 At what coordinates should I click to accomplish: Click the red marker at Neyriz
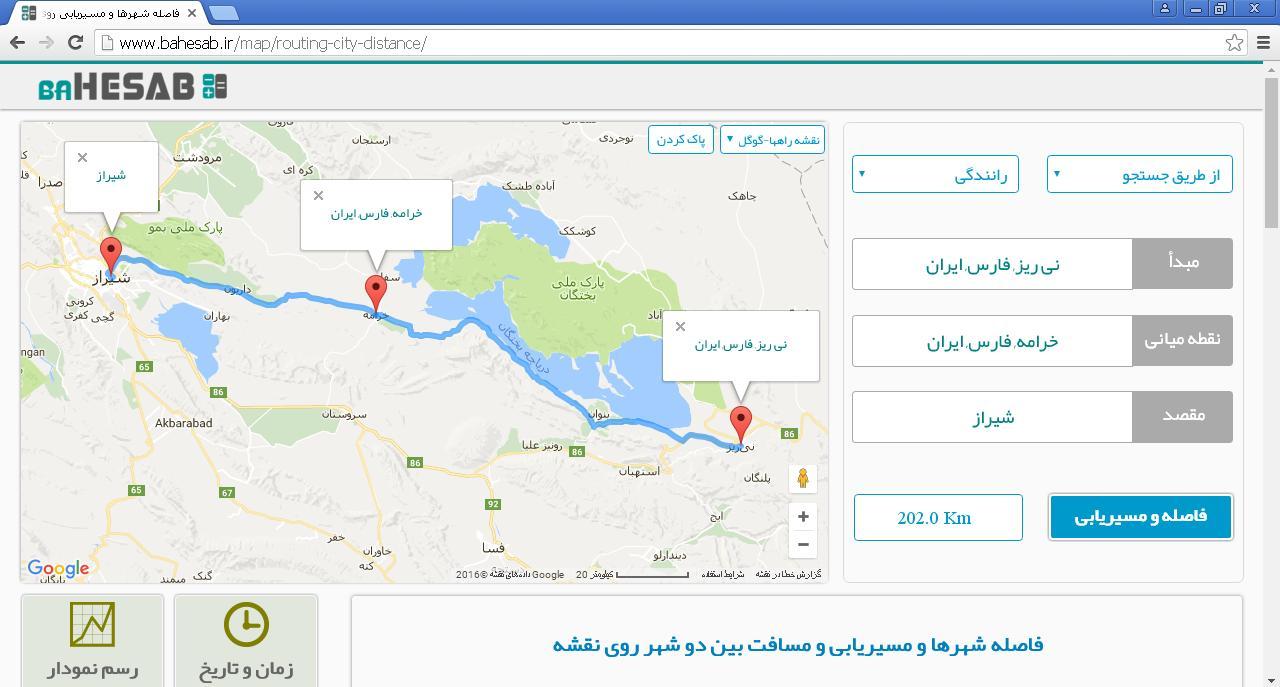point(740,422)
